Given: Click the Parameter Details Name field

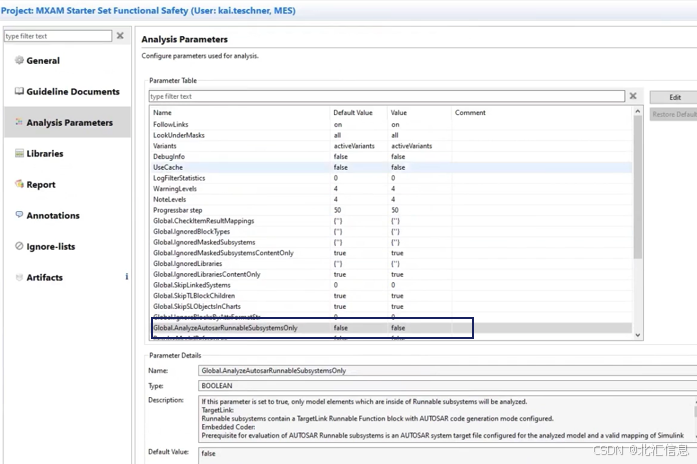Looking at the screenshot, I should pyautogui.click(x=447, y=371).
